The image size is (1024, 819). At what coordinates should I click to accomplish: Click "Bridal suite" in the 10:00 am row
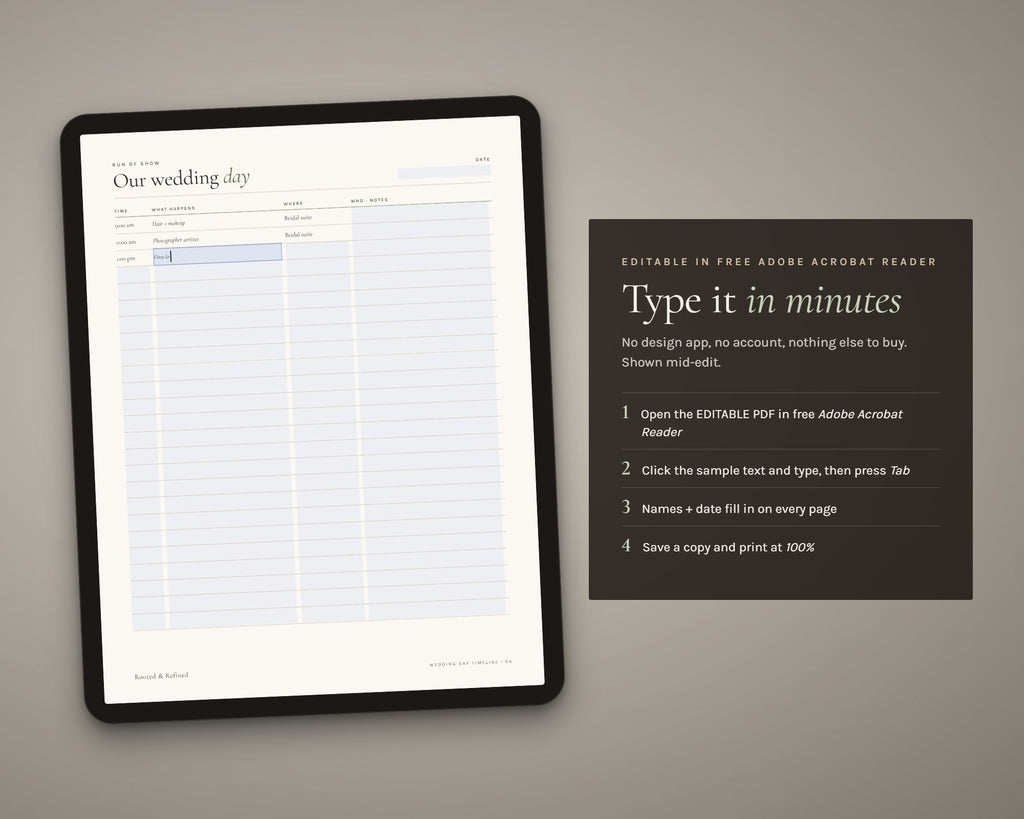[x=298, y=234]
